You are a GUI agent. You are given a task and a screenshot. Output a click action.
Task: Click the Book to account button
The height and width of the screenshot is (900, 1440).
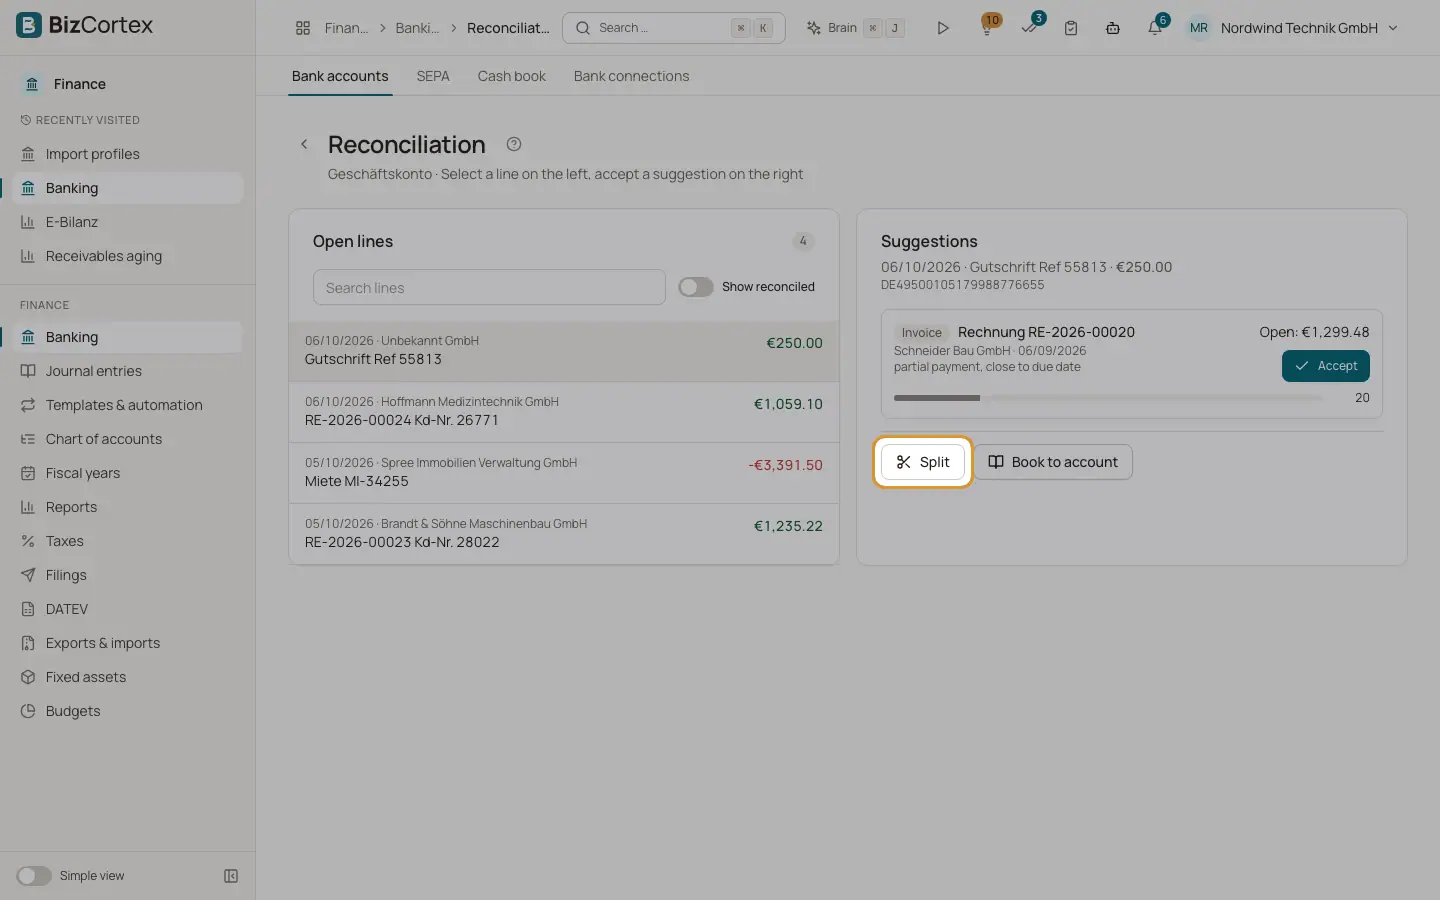1053,462
